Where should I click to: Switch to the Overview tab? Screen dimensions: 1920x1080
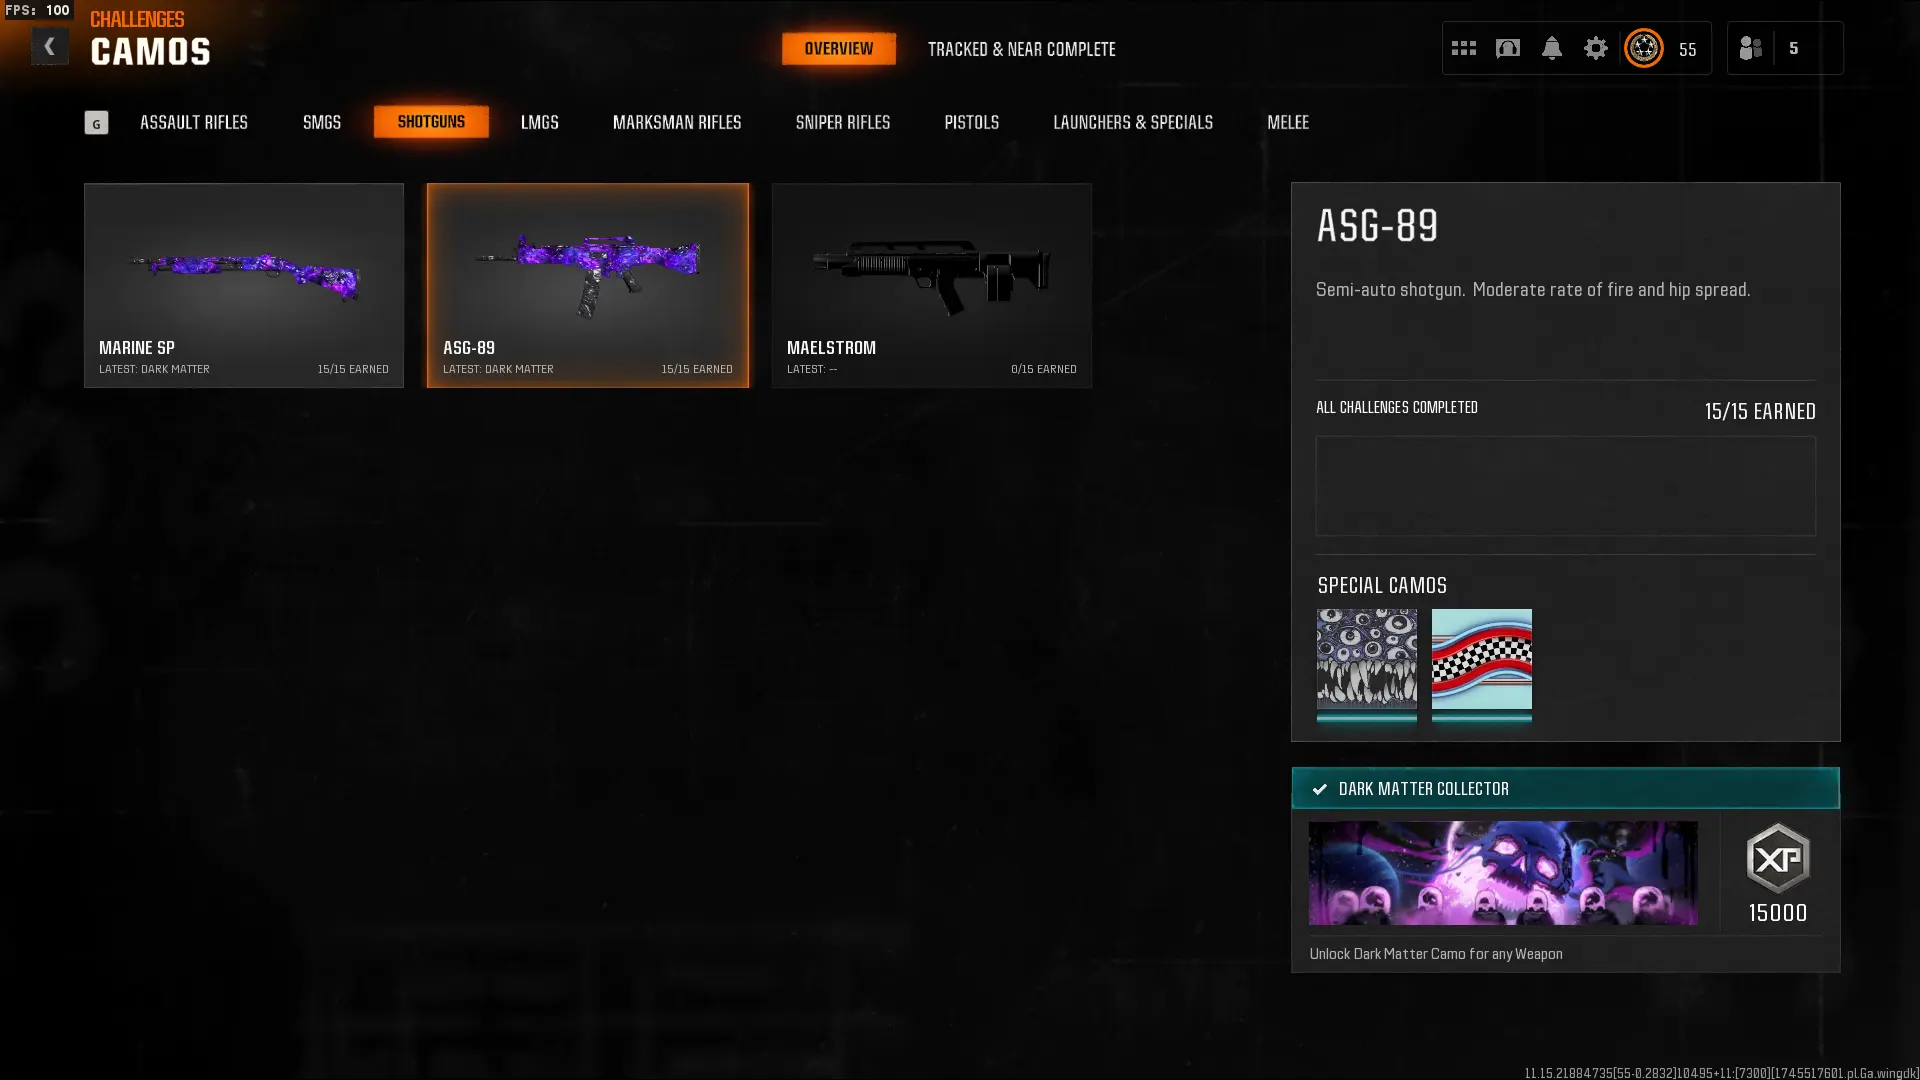pyautogui.click(x=838, y=49)
